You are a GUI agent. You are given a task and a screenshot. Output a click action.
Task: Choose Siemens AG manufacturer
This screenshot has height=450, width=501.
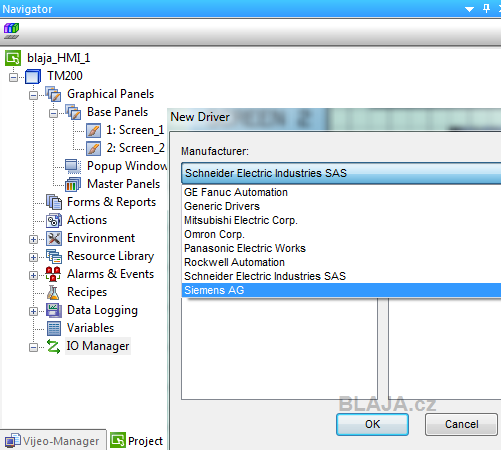(x=341, y=290)
